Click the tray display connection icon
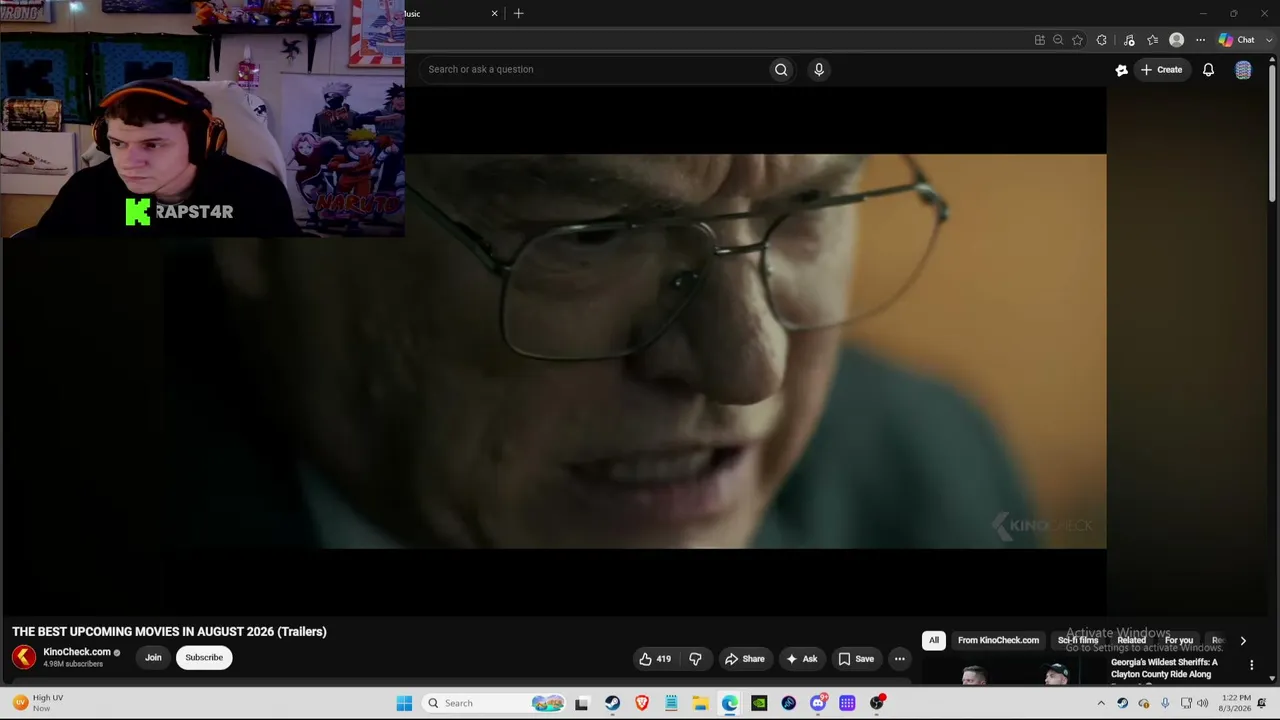The image size is (1280, 720). tap(1186, 703)
